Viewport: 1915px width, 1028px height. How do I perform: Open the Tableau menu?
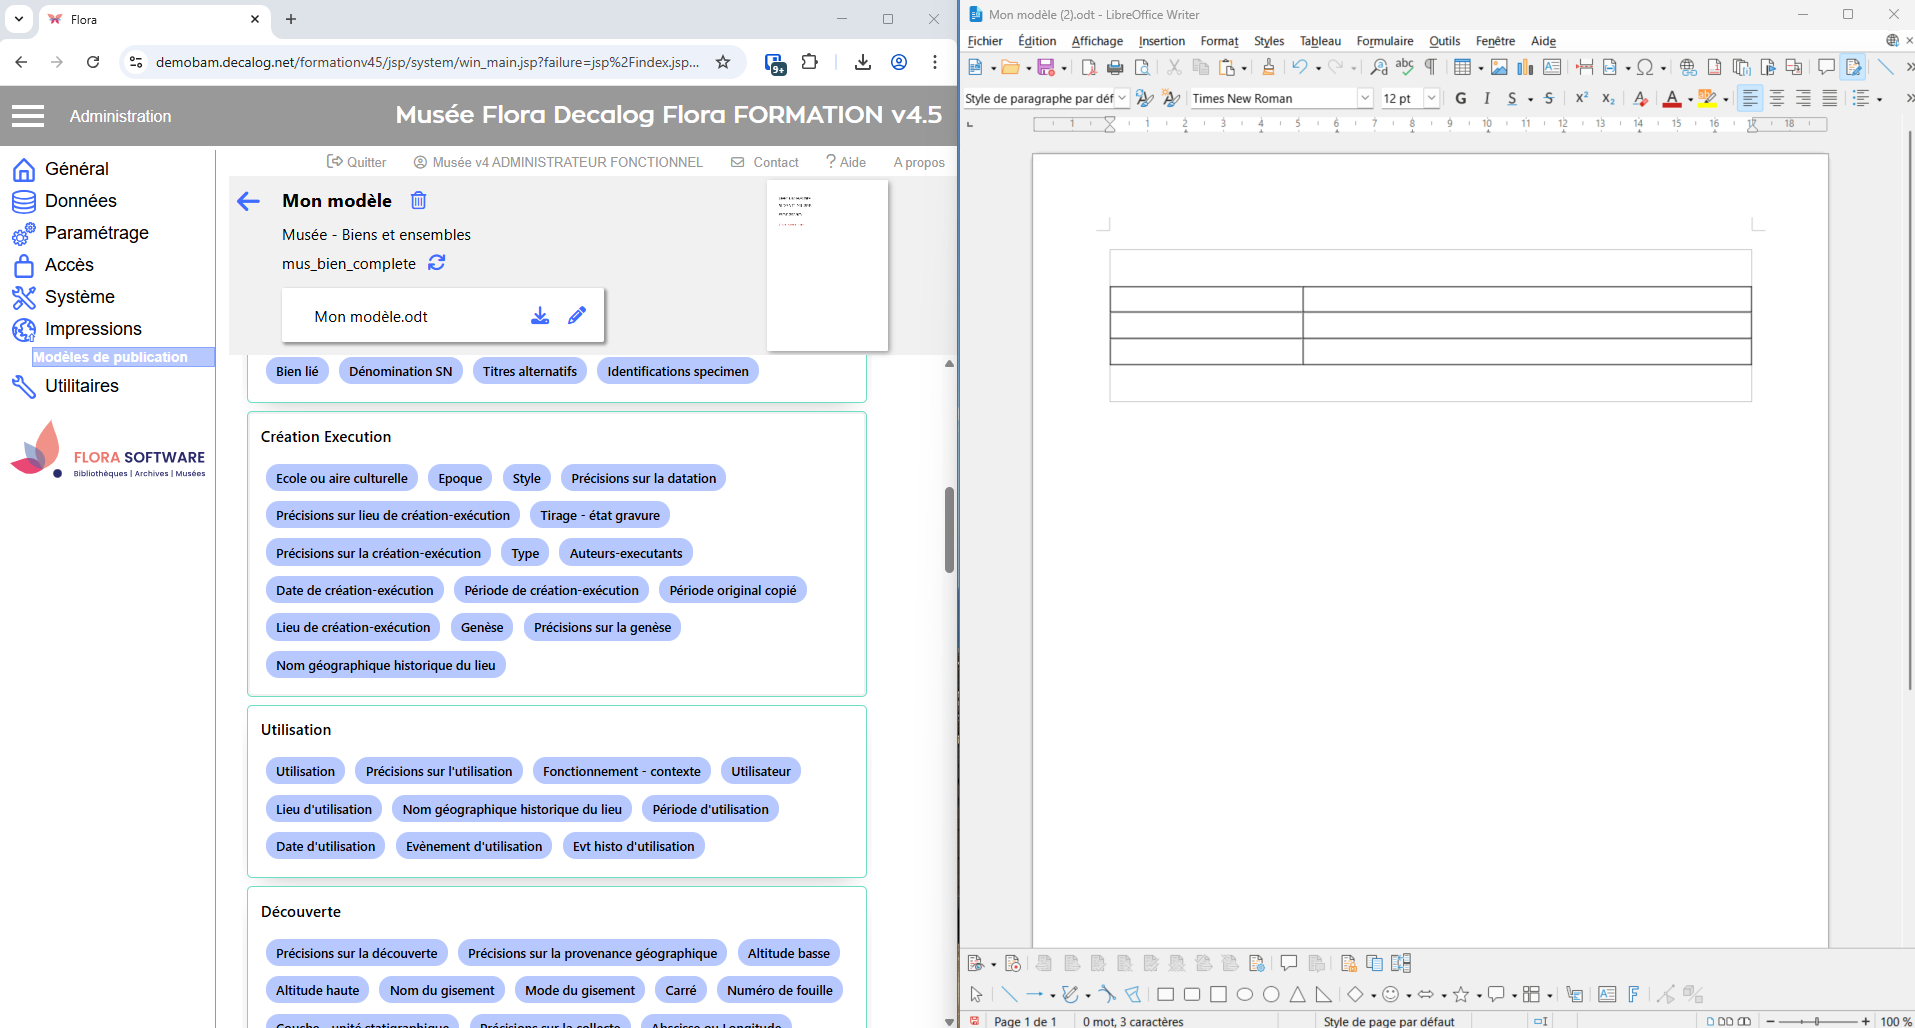[x=1320, y=41]
